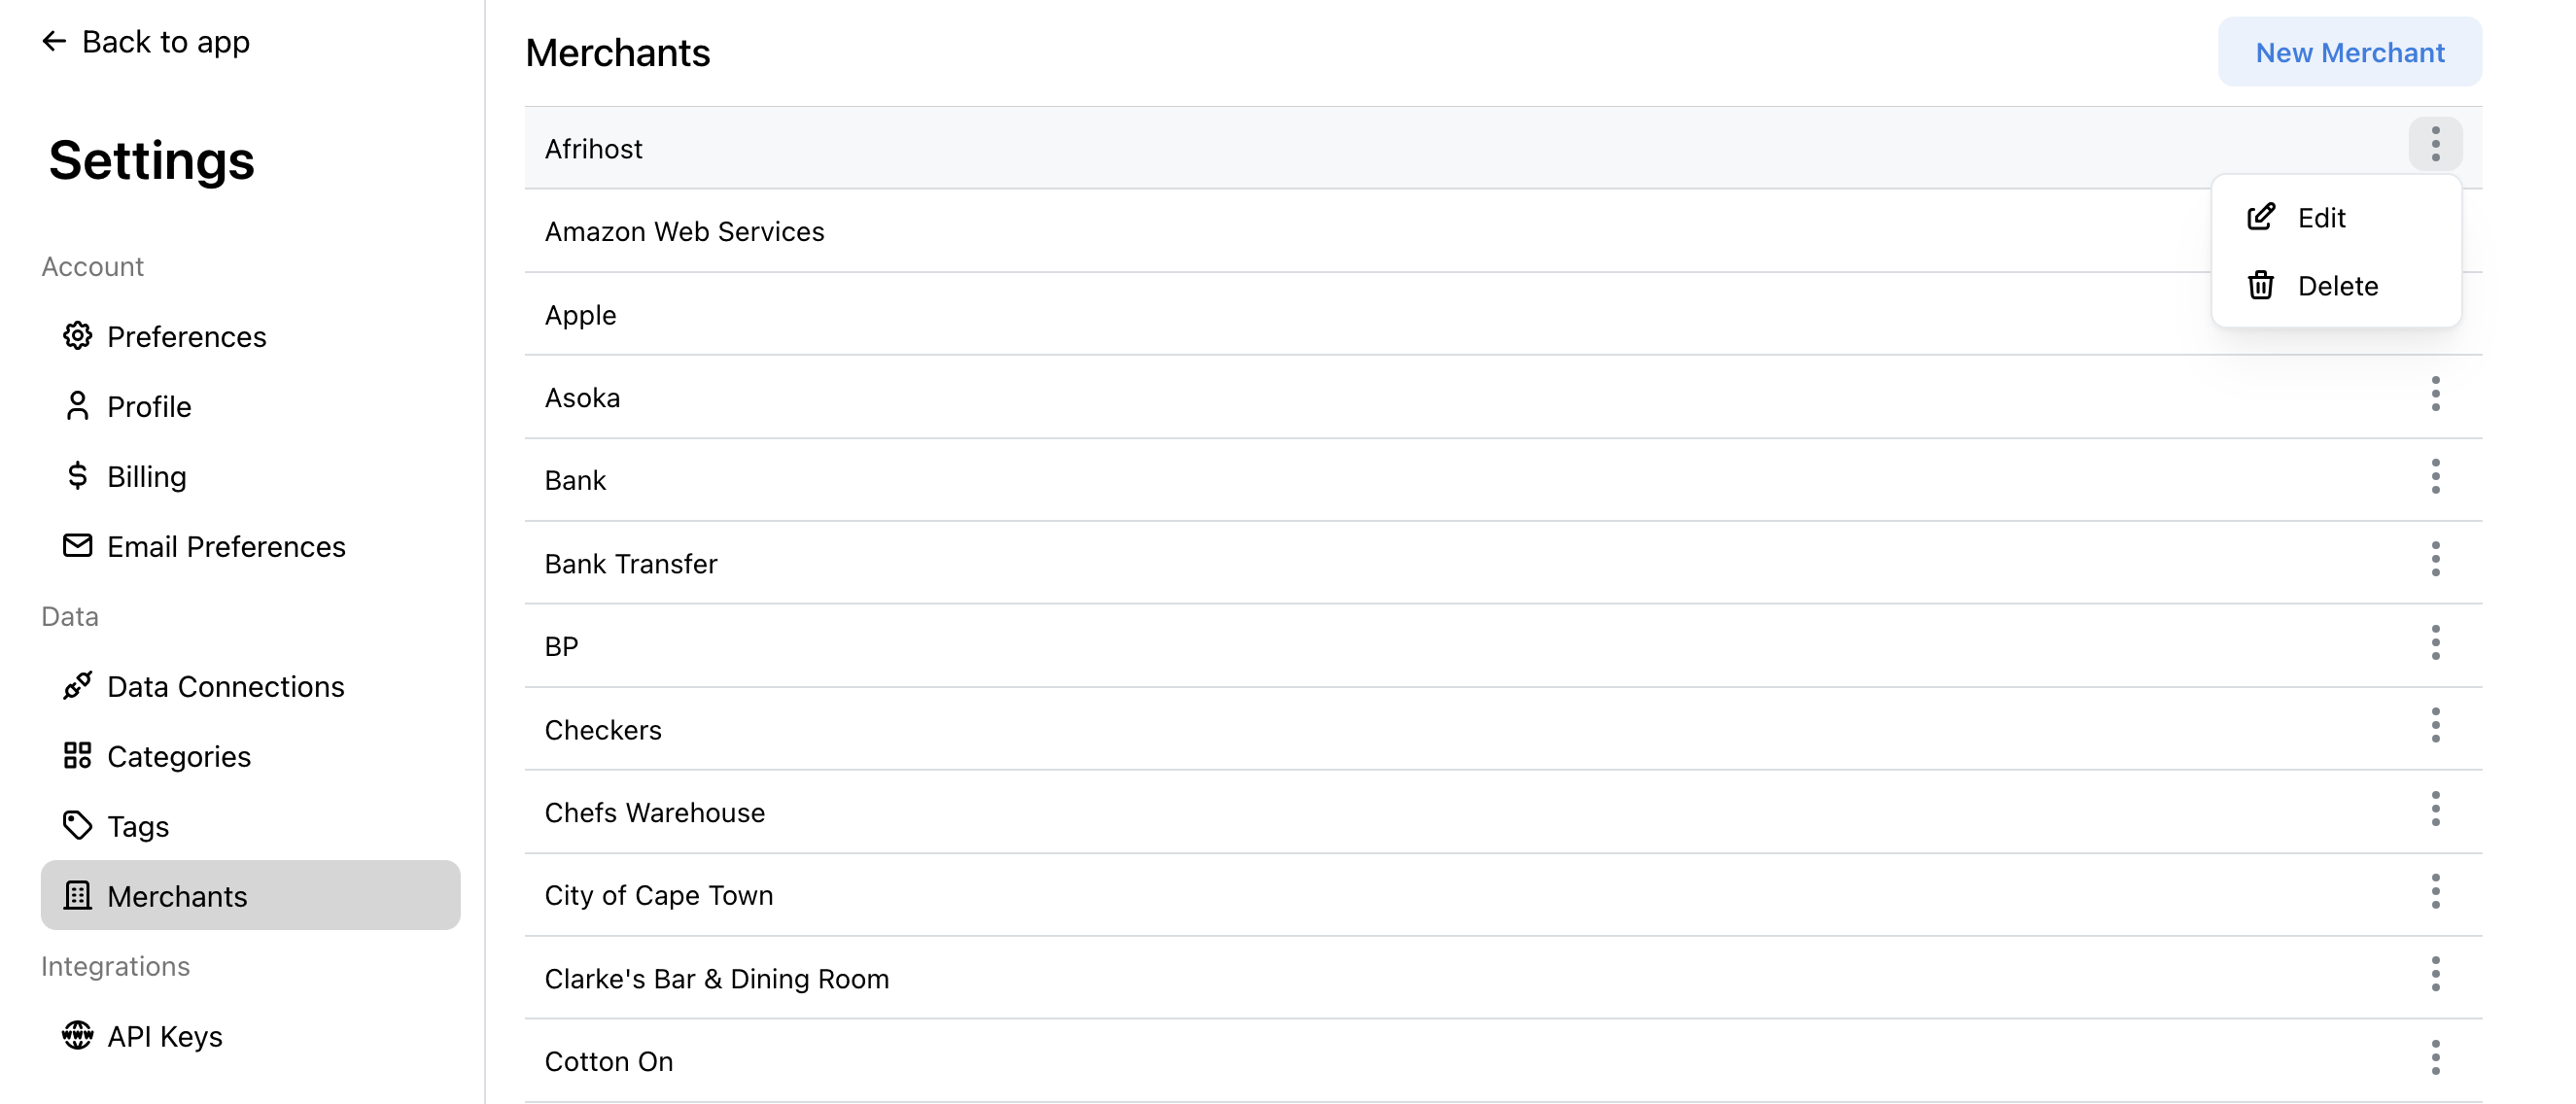Click the Delete trash icon
Viewport: 2576px width, 1104px height.
pos(2261,285)
